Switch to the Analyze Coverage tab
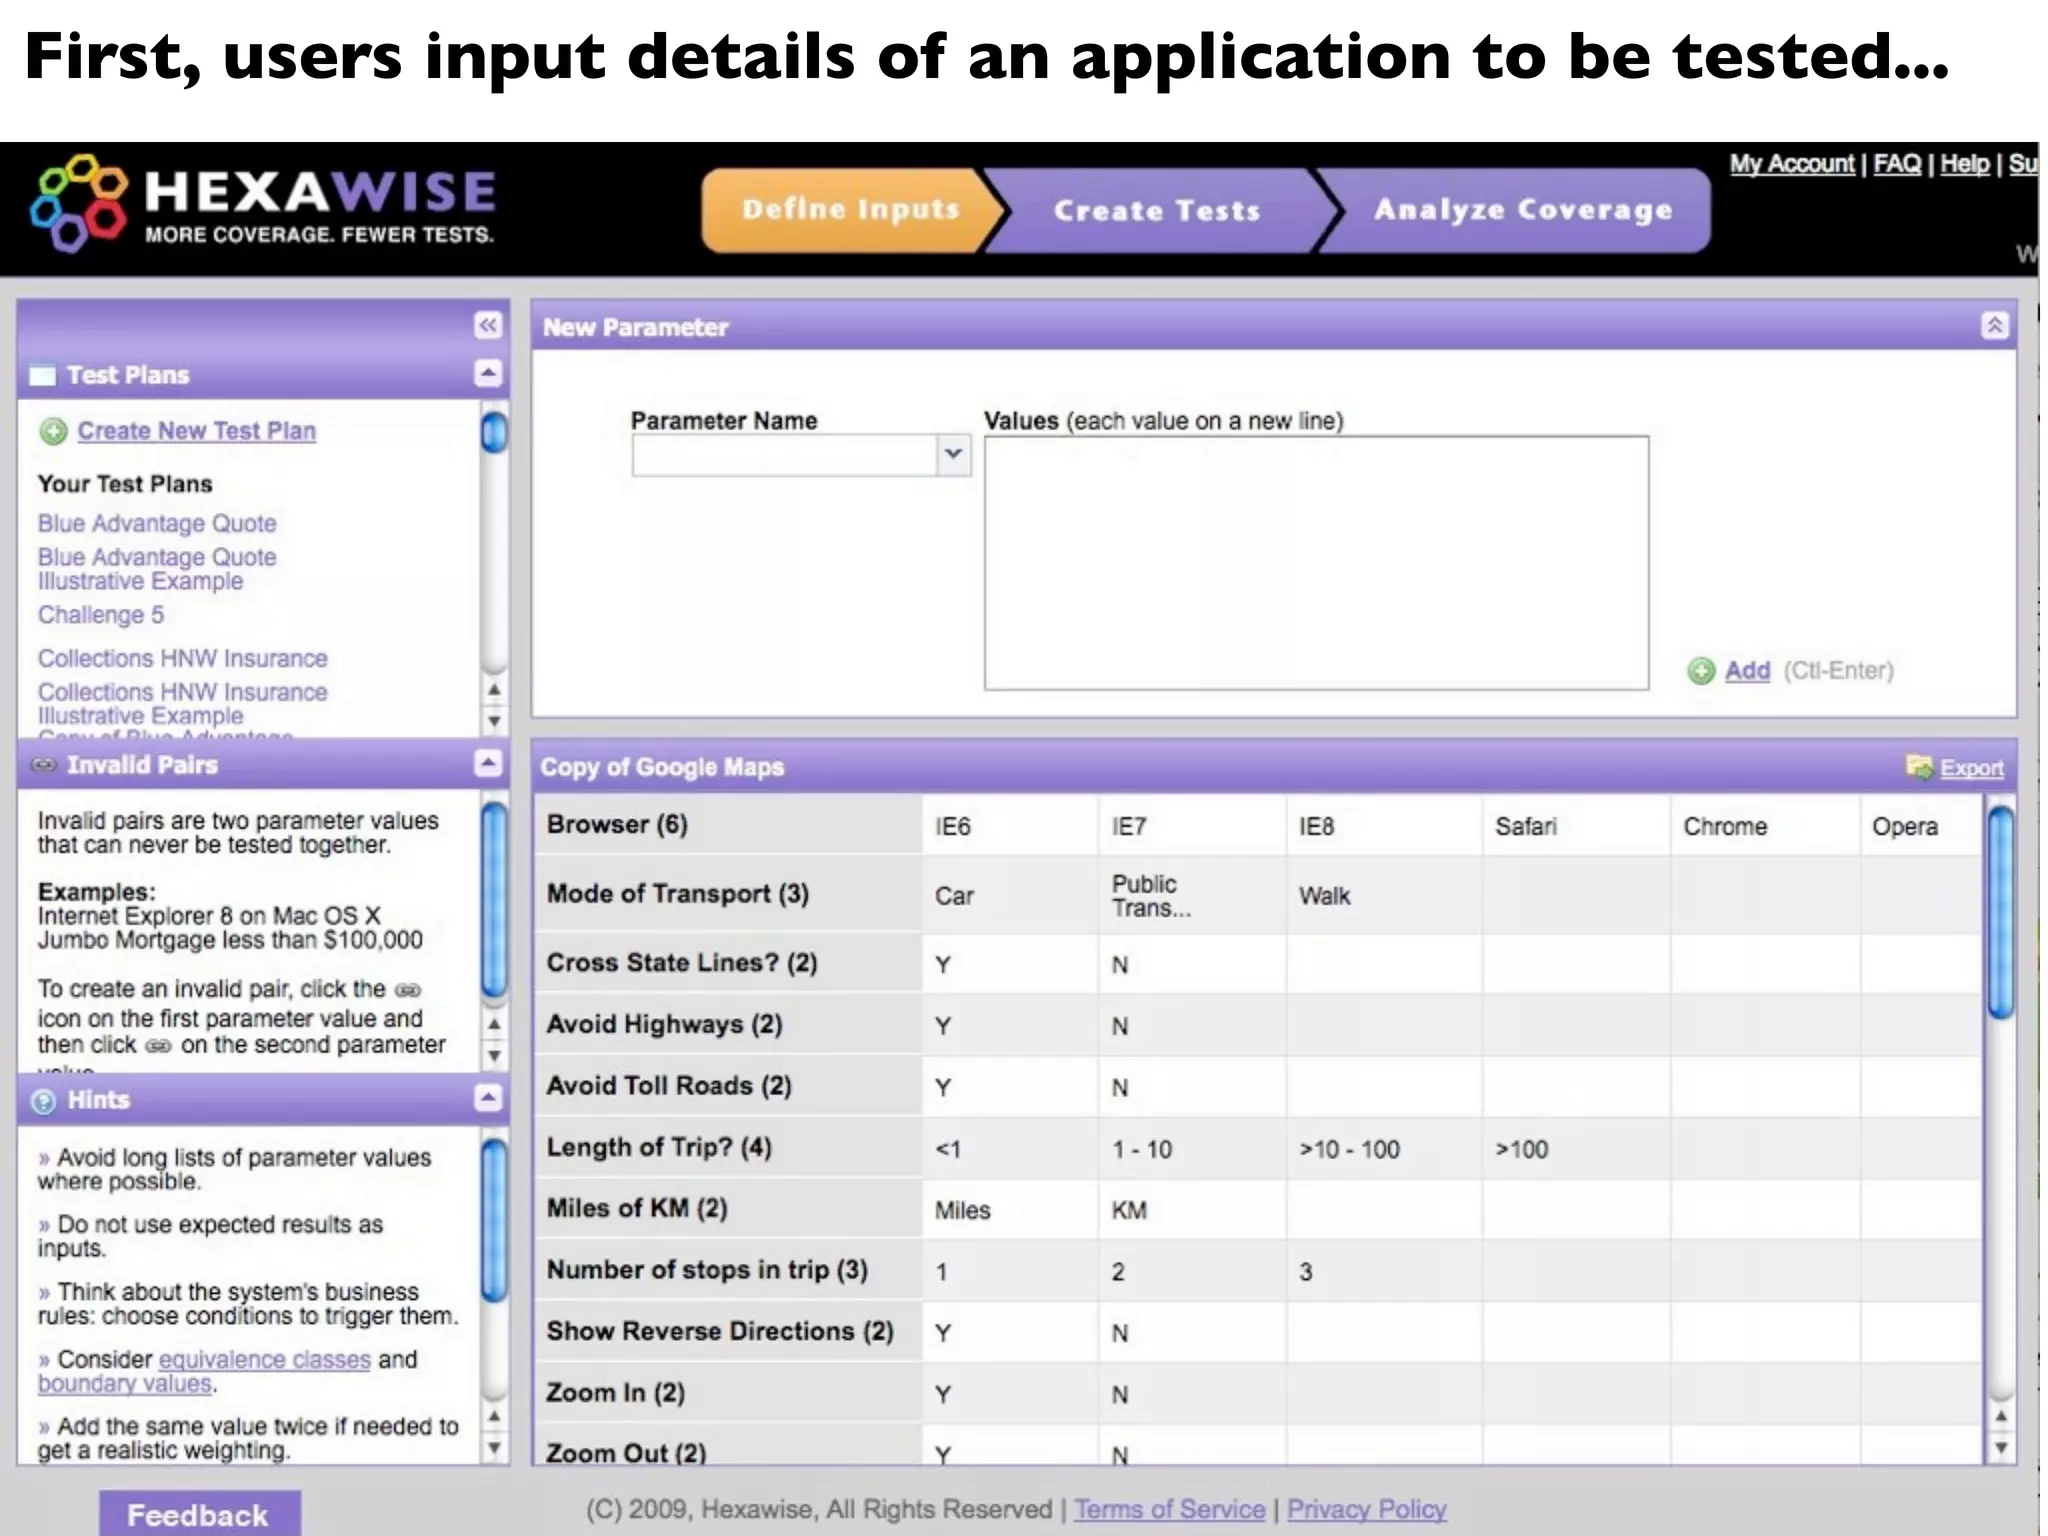 (x=1522, y=209)
